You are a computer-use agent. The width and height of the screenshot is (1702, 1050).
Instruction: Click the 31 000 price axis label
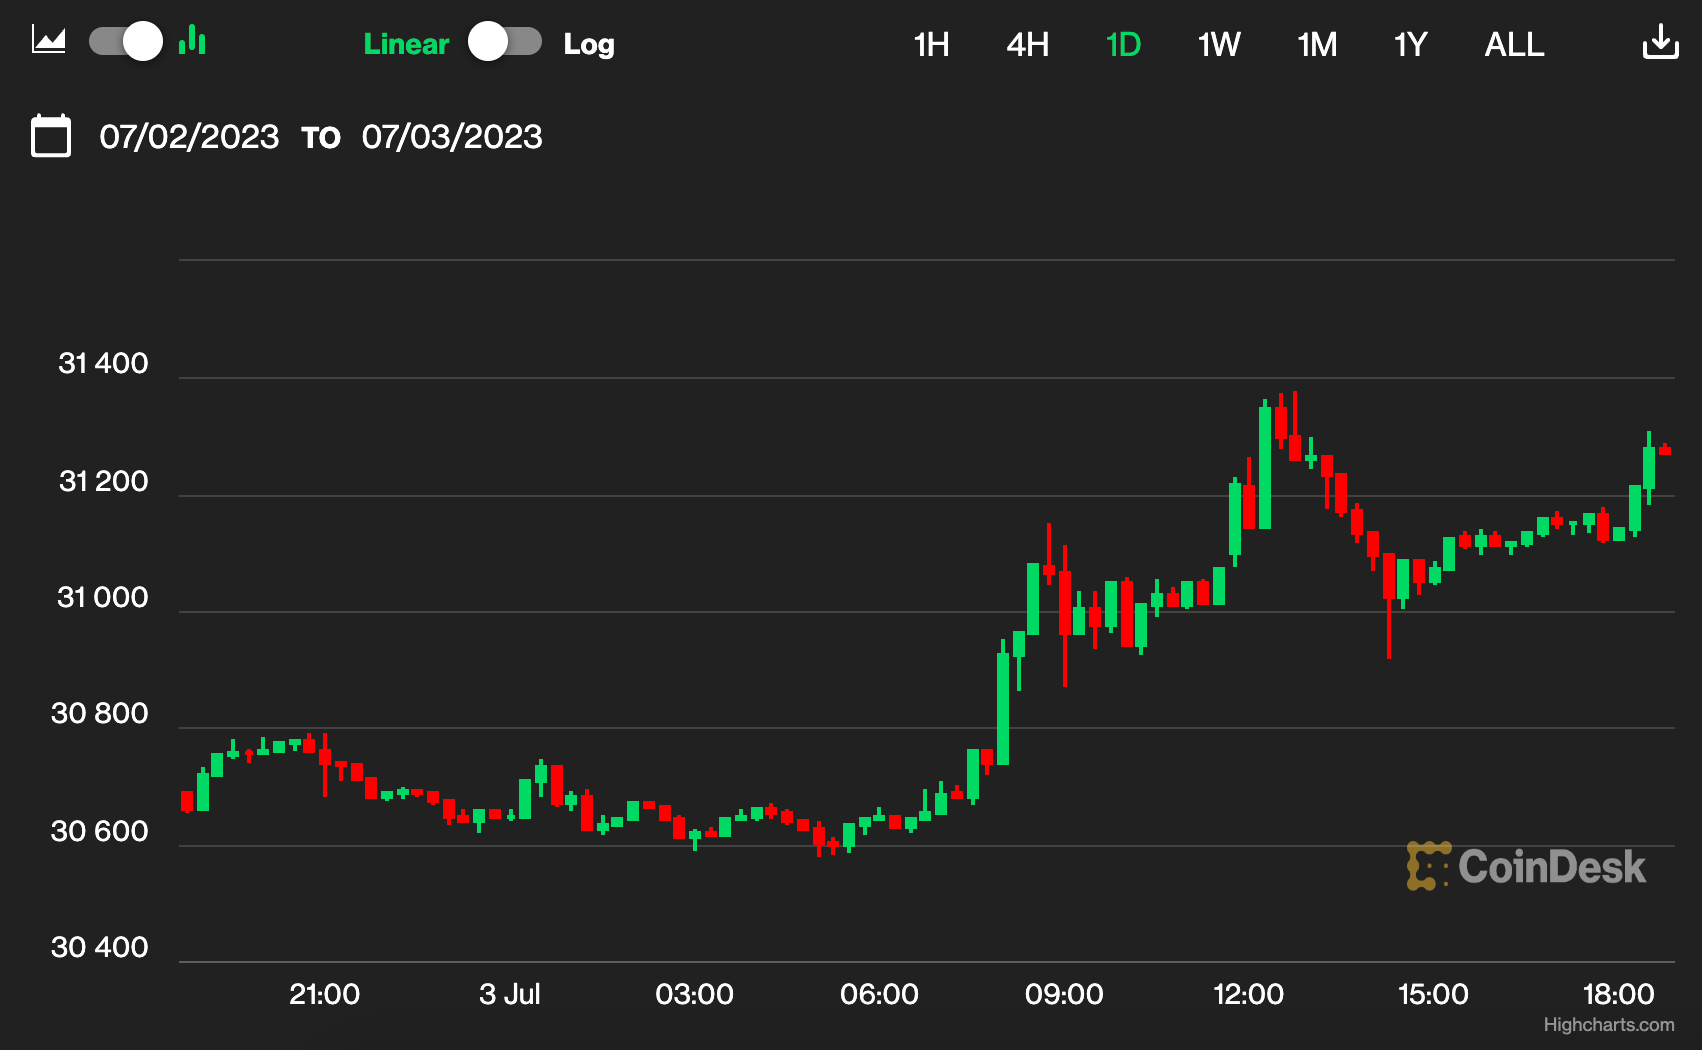point(102,597)
